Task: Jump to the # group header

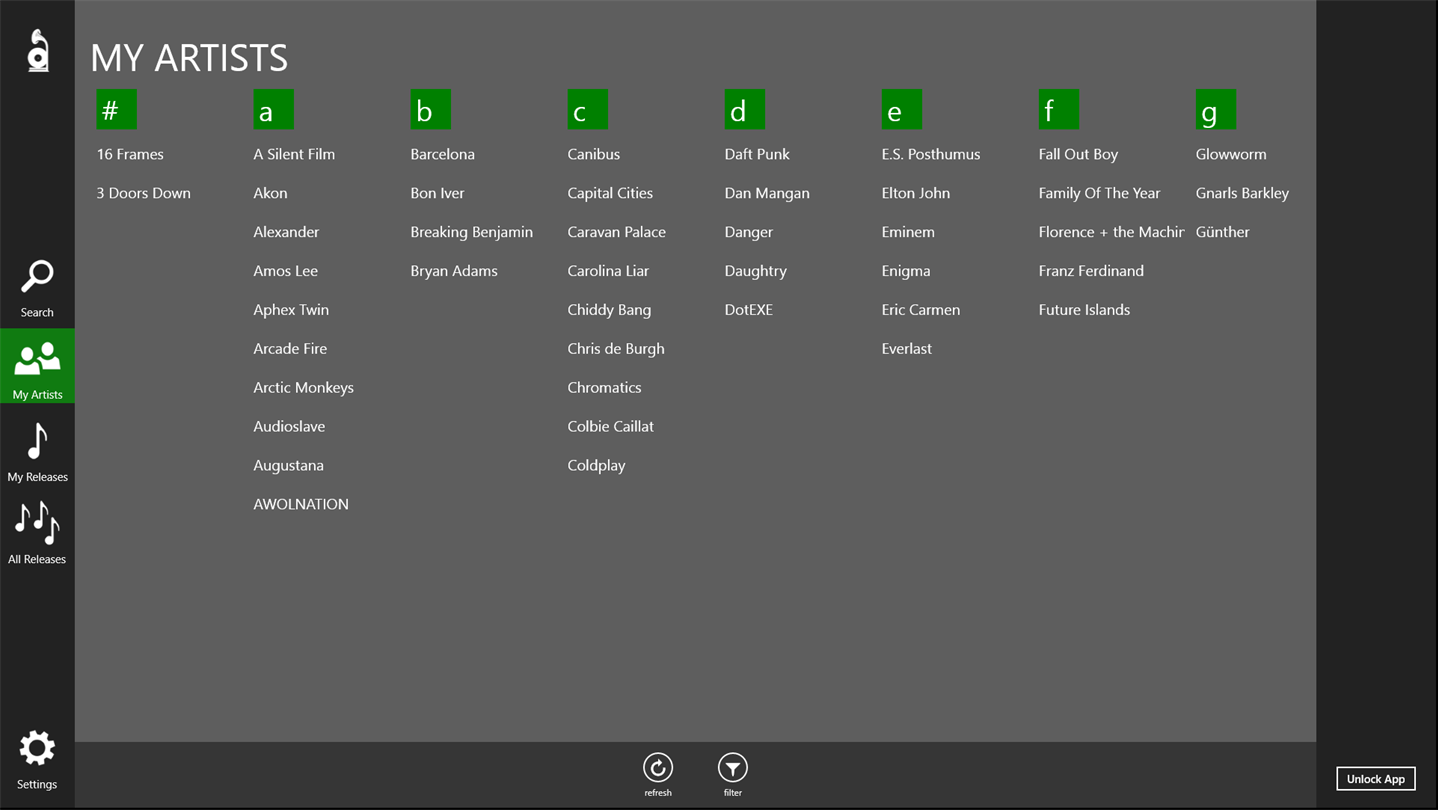Action: [x=117, y=110]
